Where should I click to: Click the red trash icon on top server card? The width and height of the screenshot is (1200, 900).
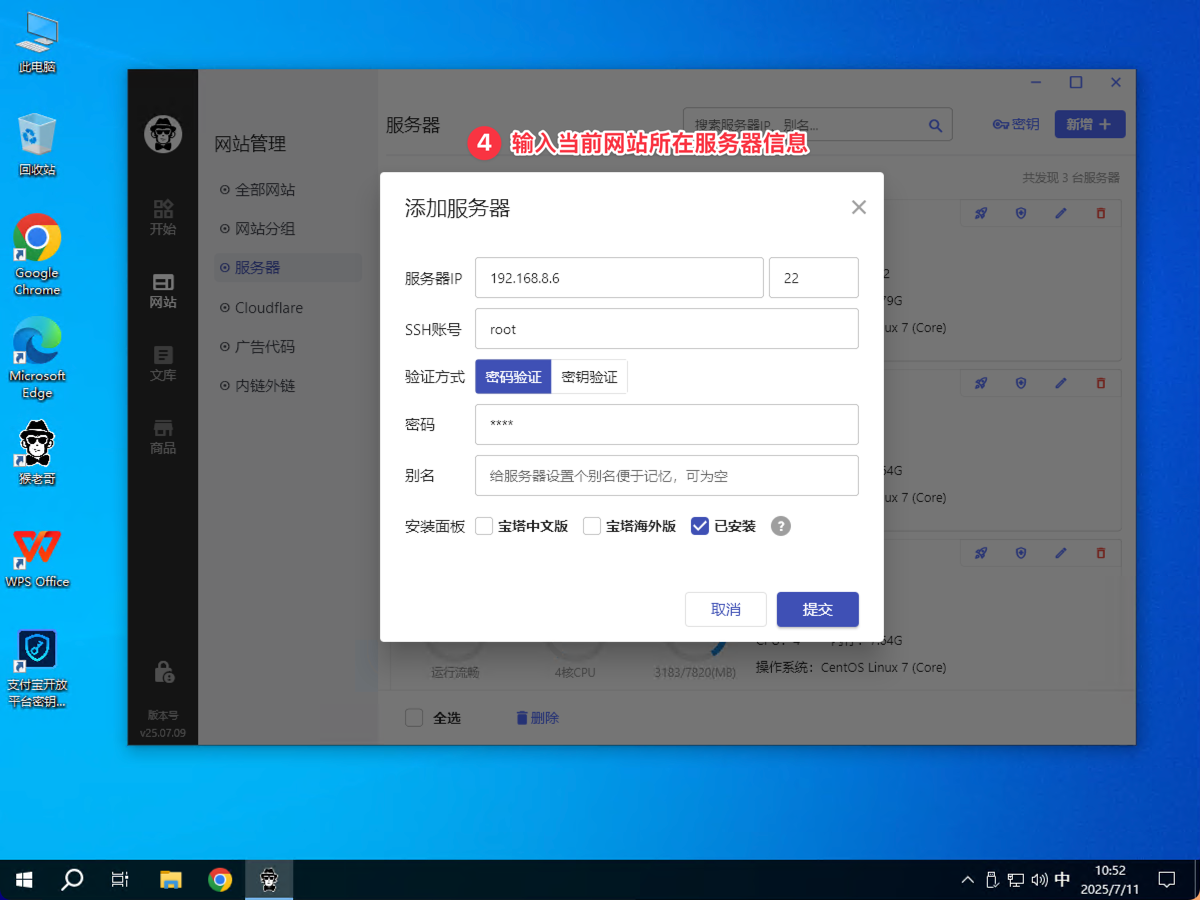(x=1101, y=213)
